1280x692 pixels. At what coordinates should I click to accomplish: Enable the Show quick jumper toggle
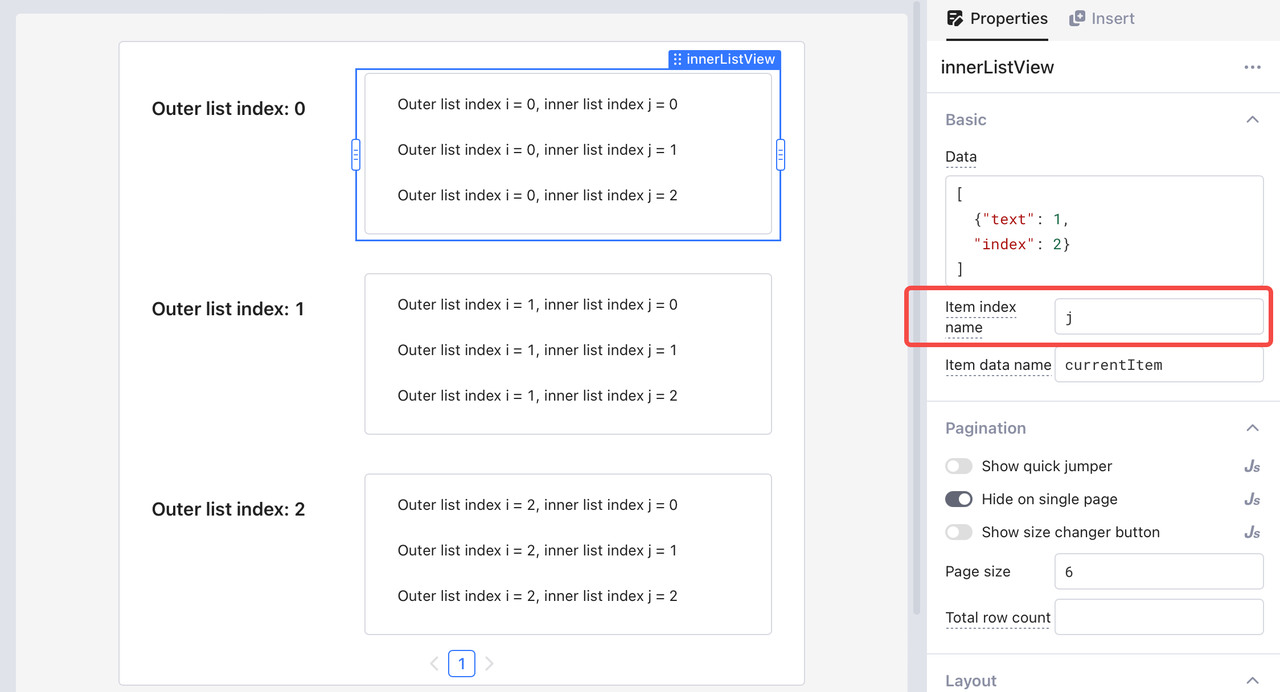[x=959, y=466]
